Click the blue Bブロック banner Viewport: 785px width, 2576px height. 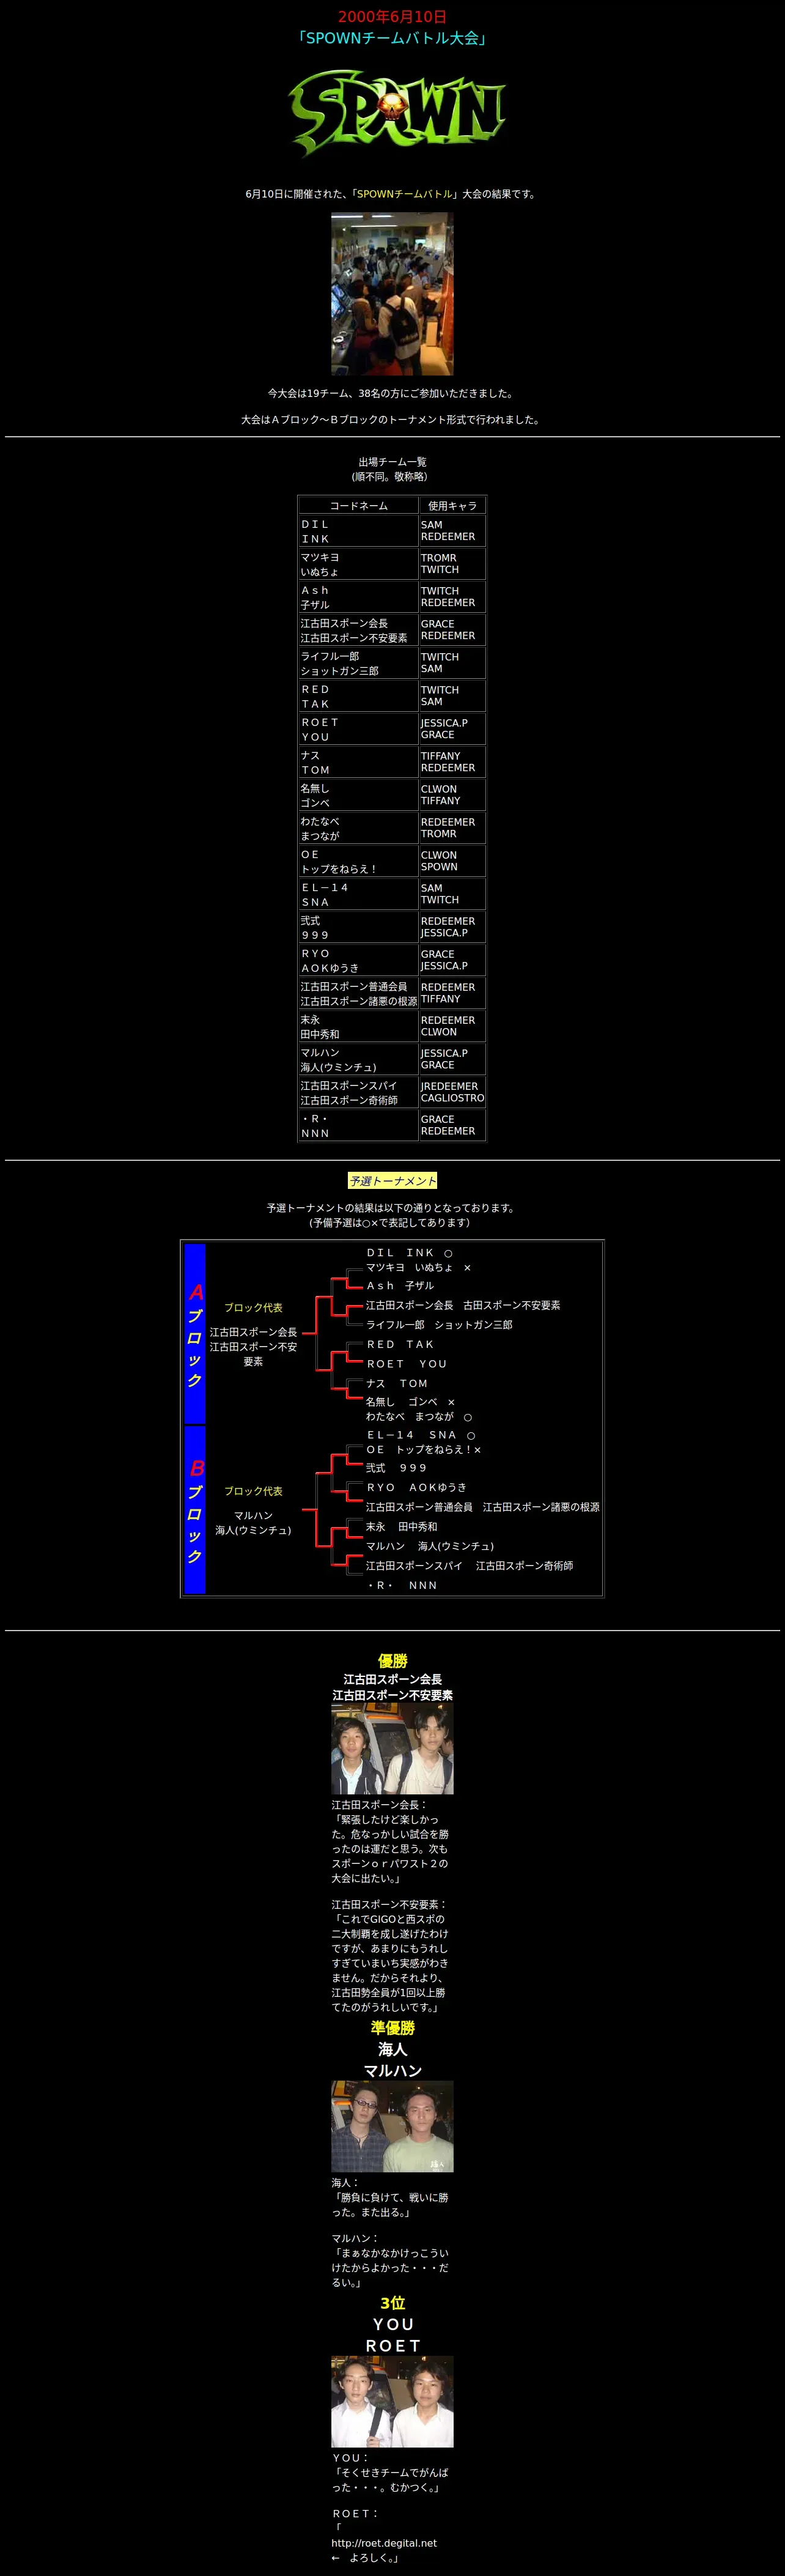(195, 1510)
